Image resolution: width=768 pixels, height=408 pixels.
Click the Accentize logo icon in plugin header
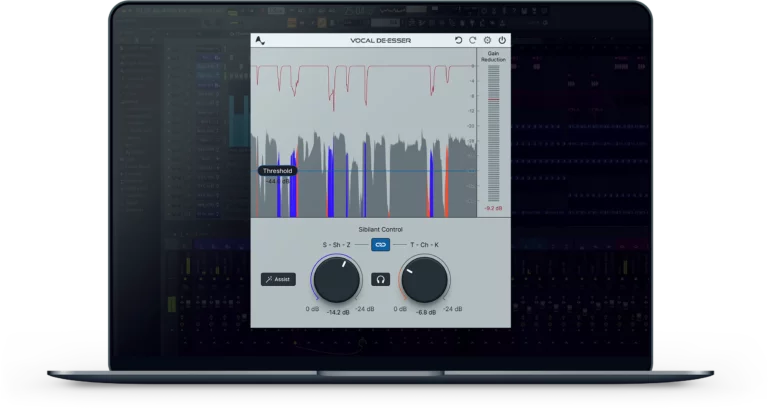tap(260, 41)
